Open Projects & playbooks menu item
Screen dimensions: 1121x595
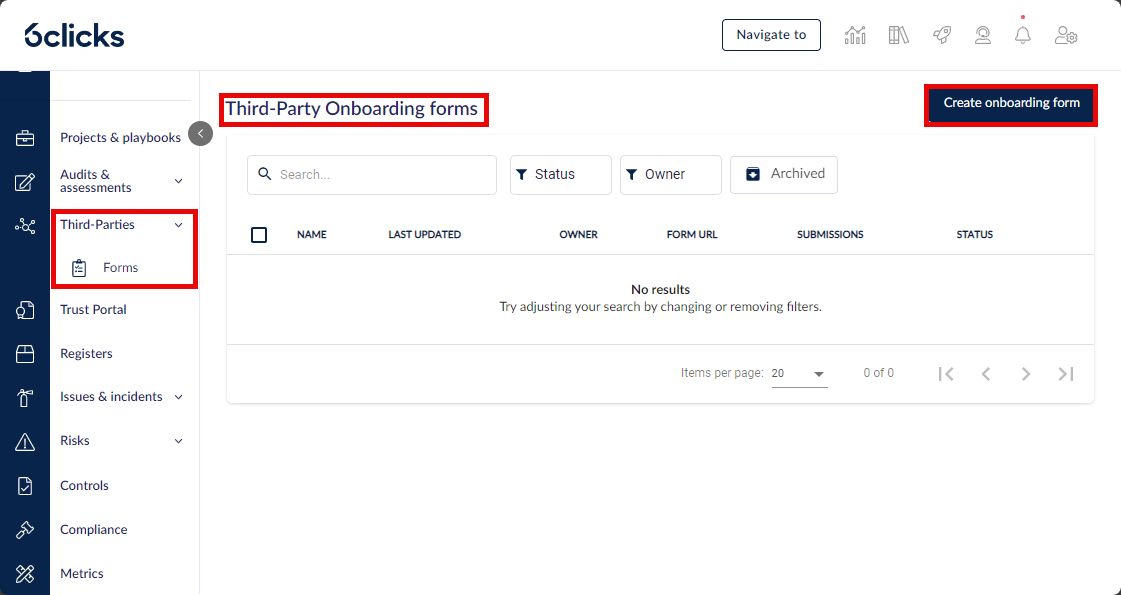click(120, 137)
